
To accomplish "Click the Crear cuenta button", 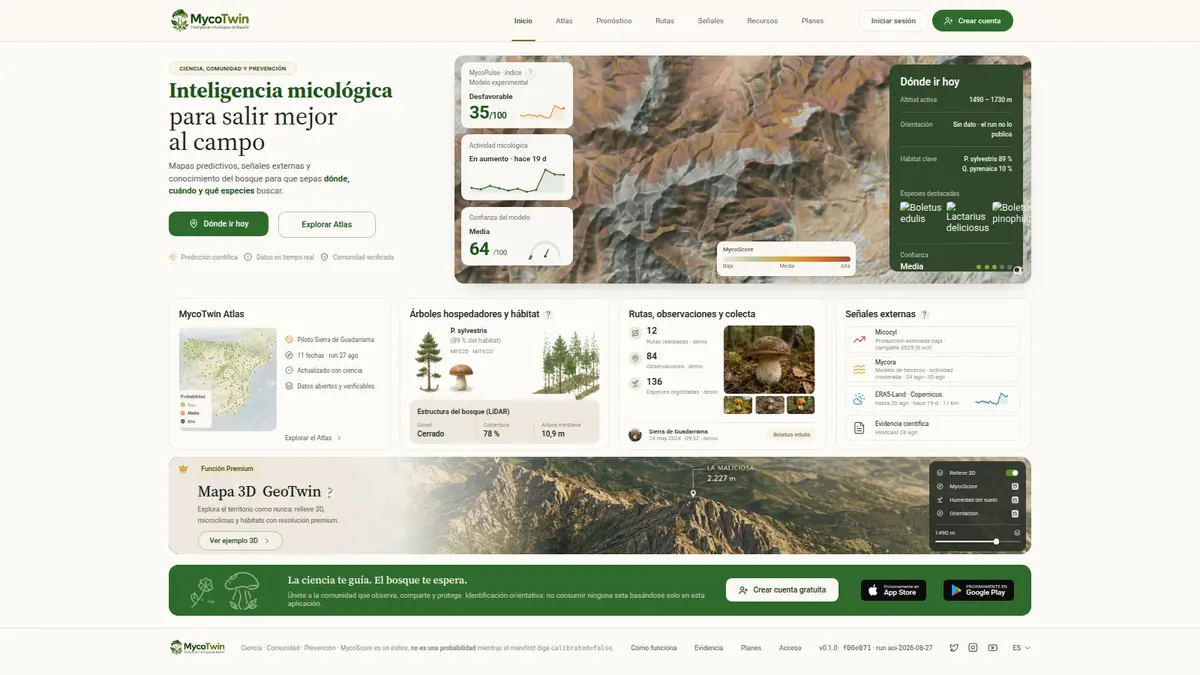I will [x=973, y=21].
